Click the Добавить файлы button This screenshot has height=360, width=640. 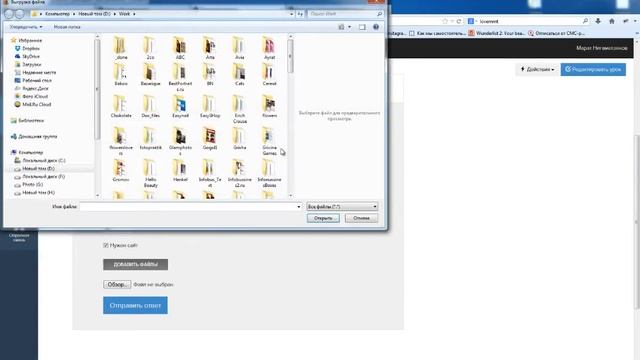(135, 264)
